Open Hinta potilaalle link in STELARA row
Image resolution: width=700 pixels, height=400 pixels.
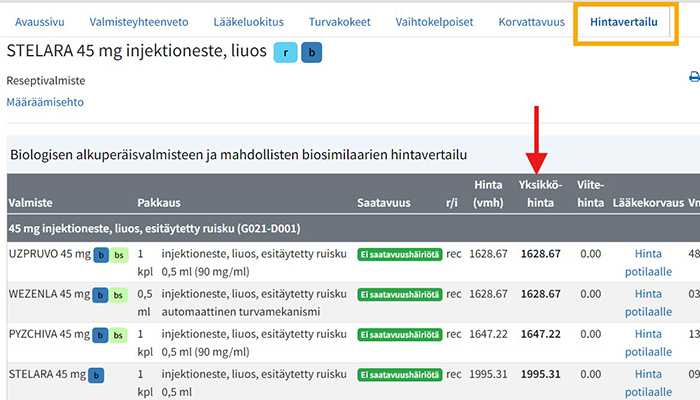648,383
